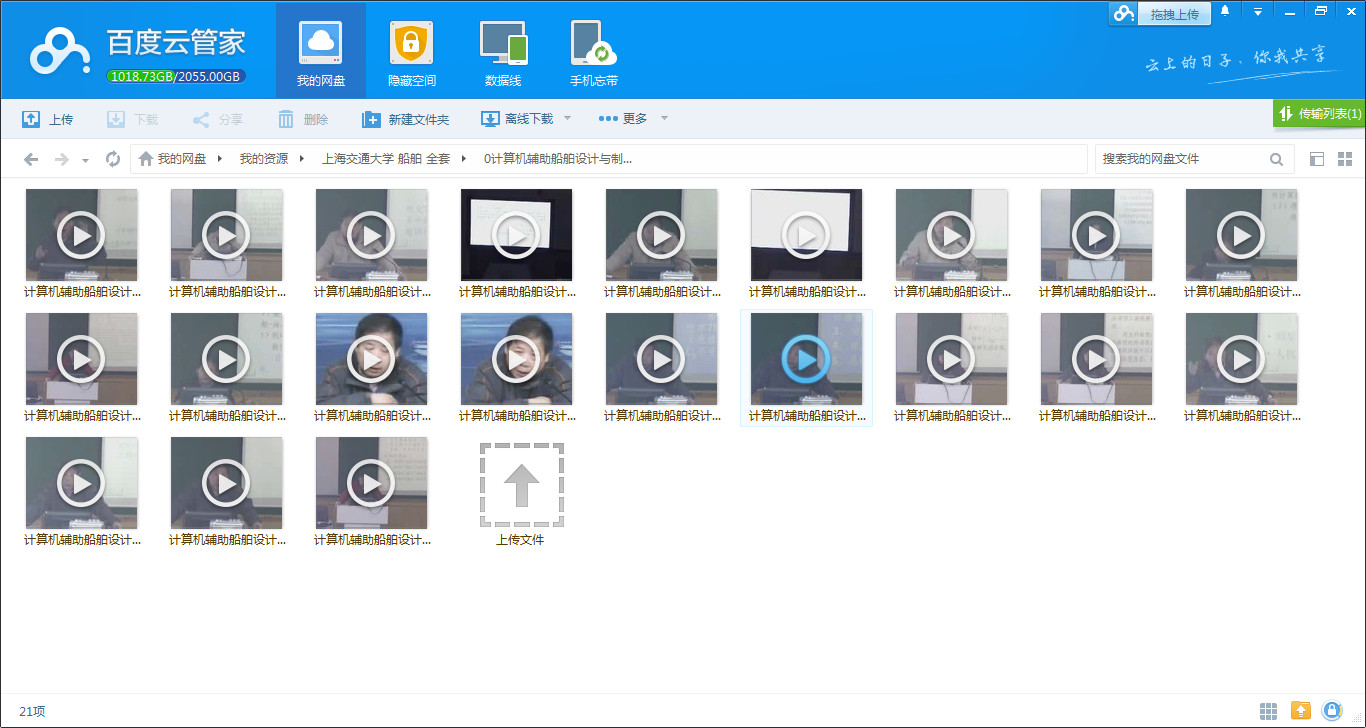Image resolution: width=1366 pixels, height=728 pixels.
Task: Click the 0计算机辅助船舶设计与制... breadcrumb
Action: pyautogui.click(x=558, y=159)
